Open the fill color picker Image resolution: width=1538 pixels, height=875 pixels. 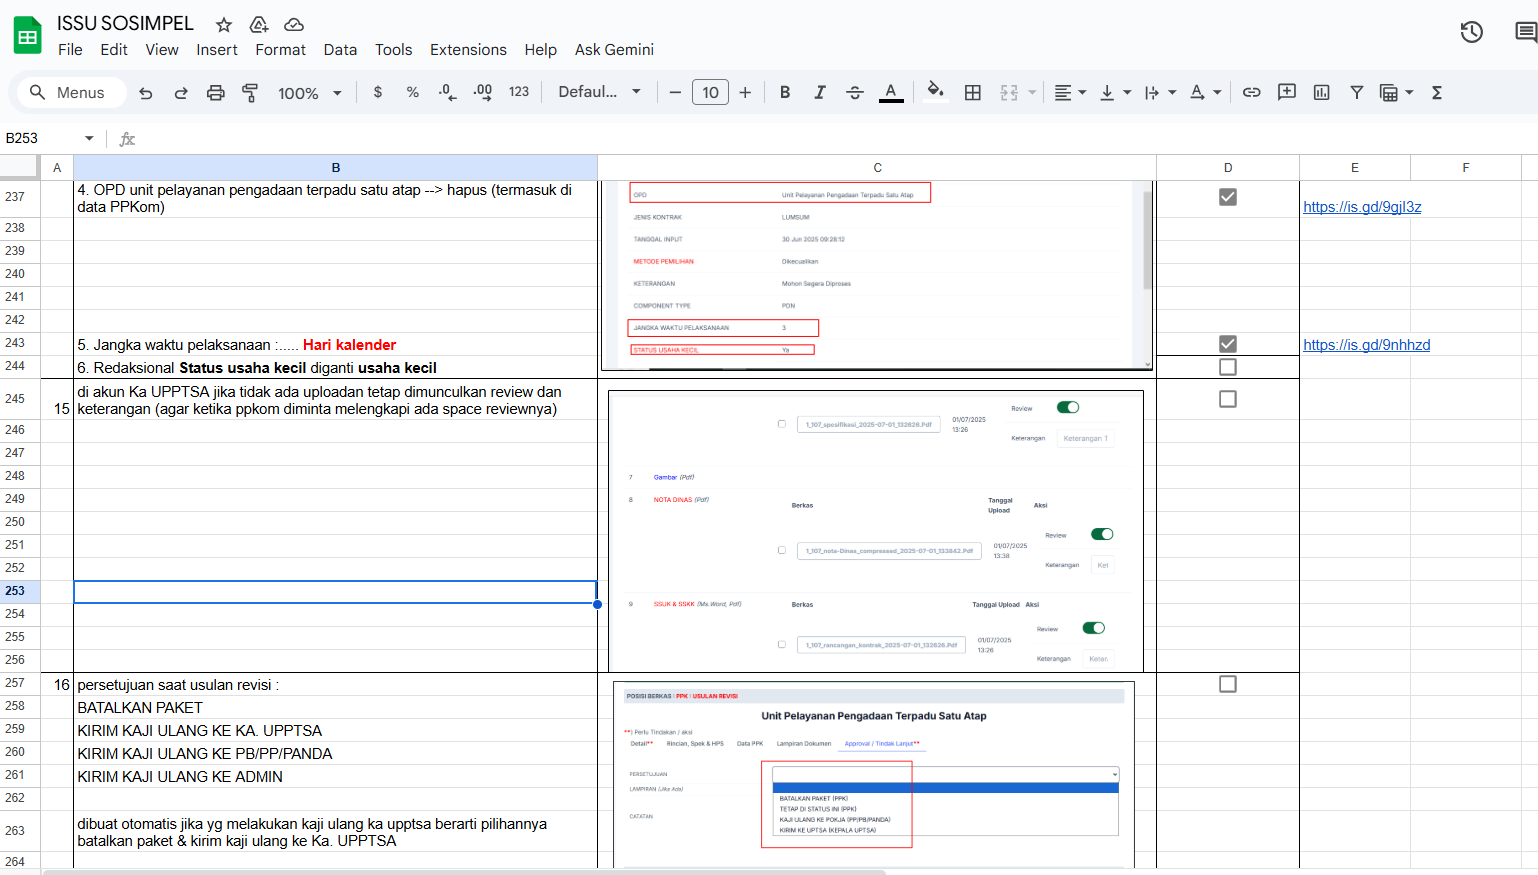[x=935, y=92]
